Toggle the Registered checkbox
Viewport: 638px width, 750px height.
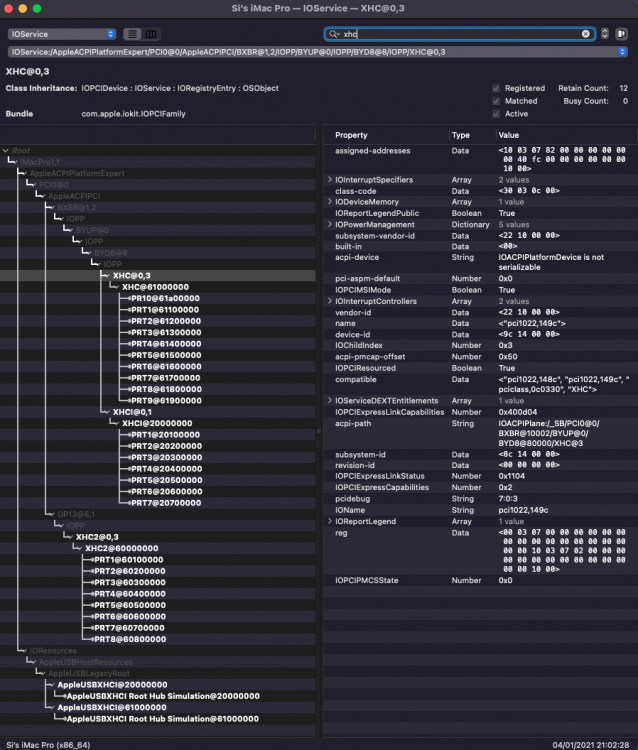click(496, 88)
